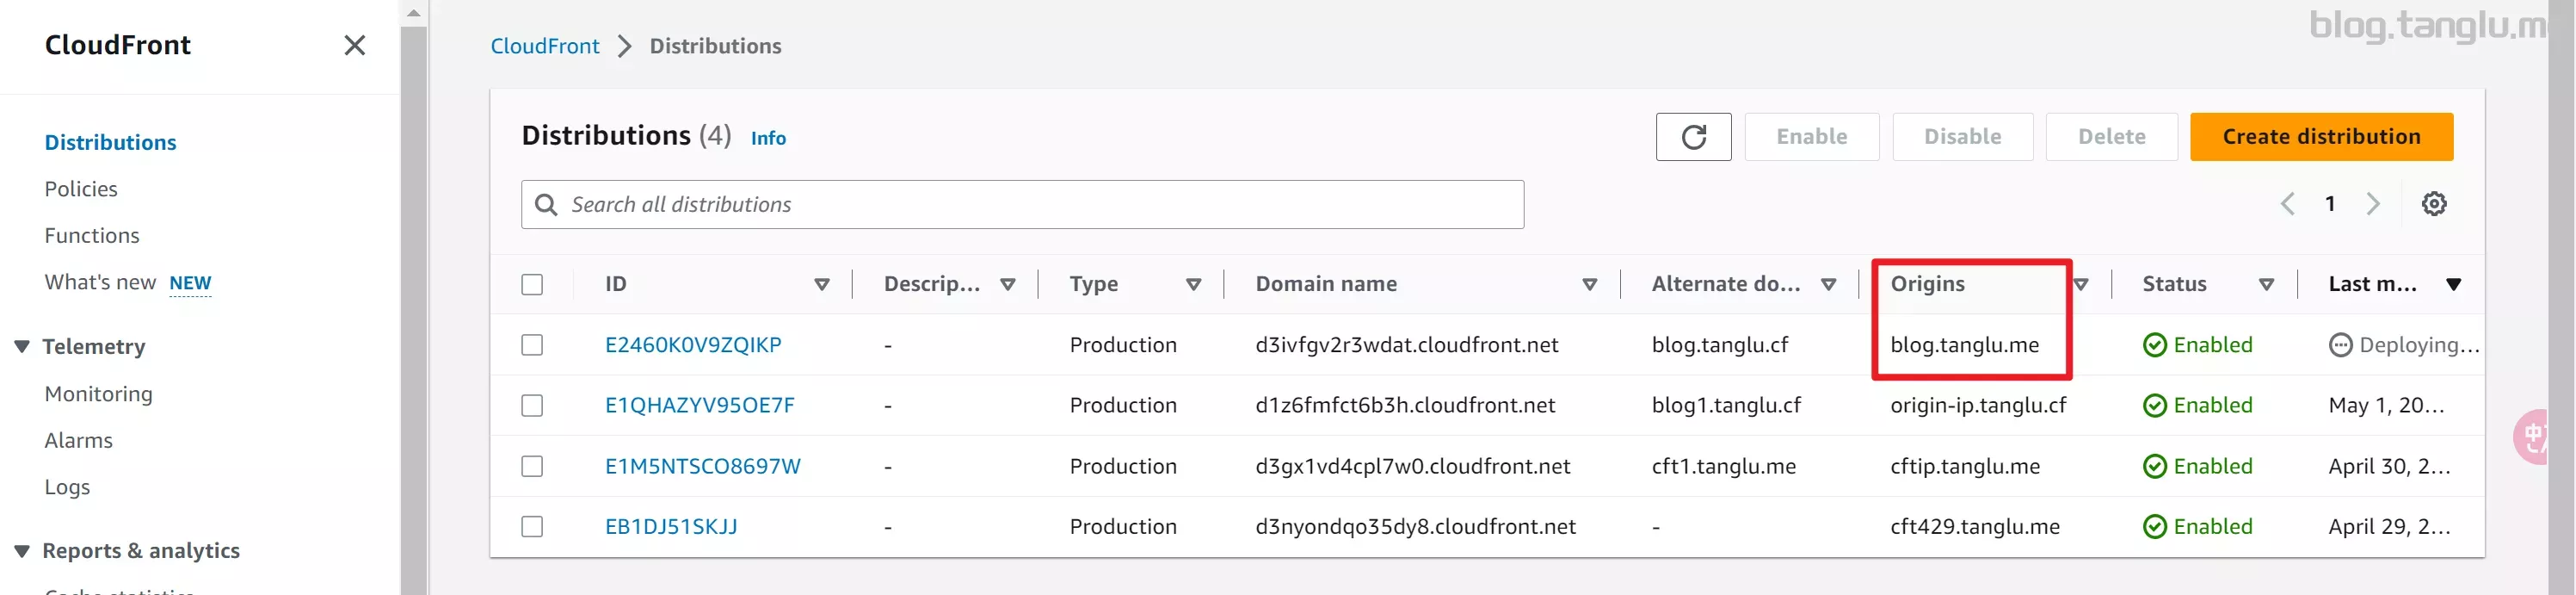
Task: Click alternate domain cft1.tanglu.me
Action: 1723,466
